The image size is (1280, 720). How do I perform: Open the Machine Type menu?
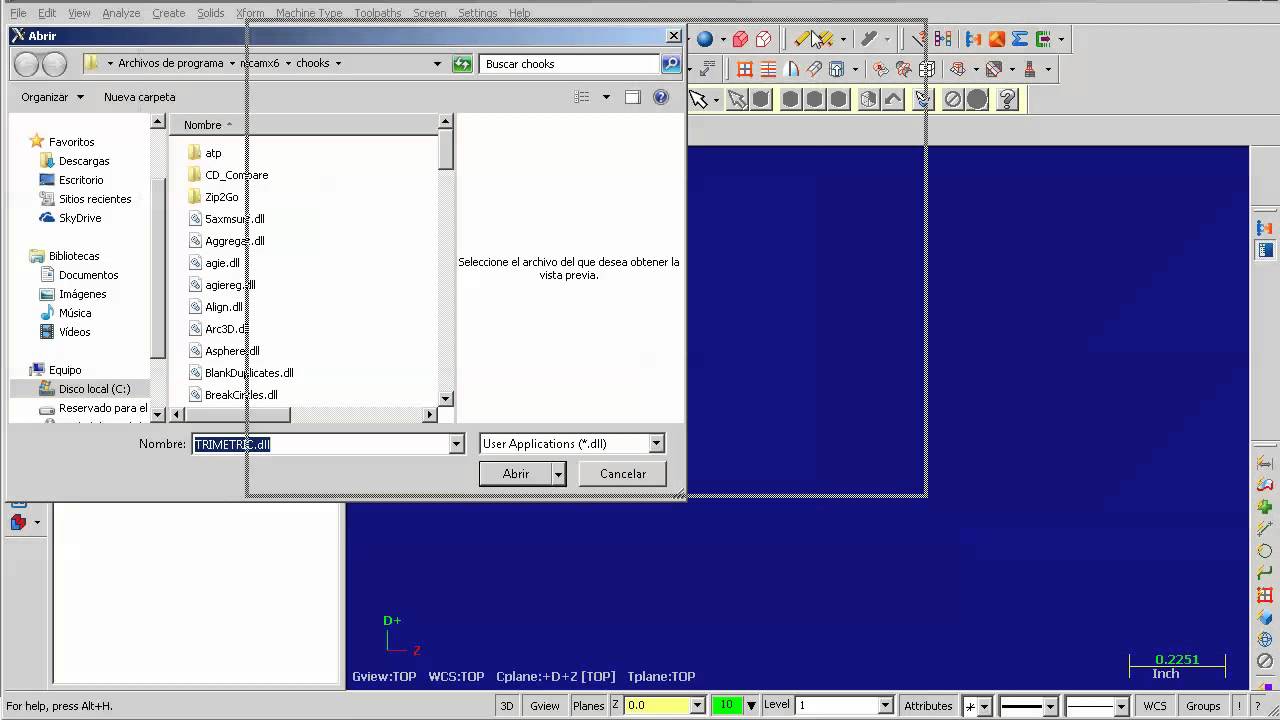pos(309,13)
